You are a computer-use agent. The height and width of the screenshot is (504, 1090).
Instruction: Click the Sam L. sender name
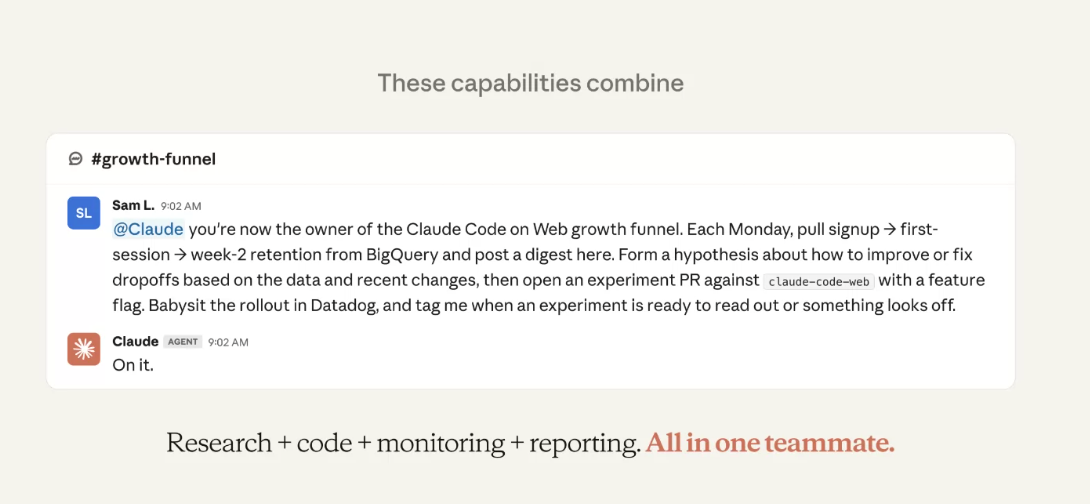pos(133,206)
